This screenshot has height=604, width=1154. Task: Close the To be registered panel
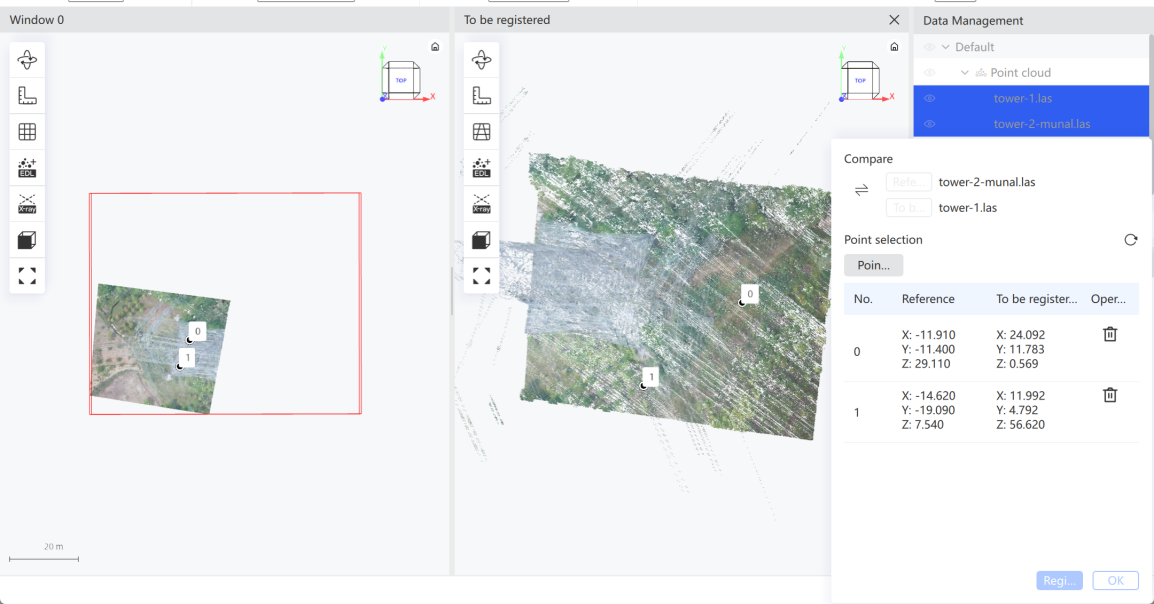pyautogui.click(x=893, y=20)
